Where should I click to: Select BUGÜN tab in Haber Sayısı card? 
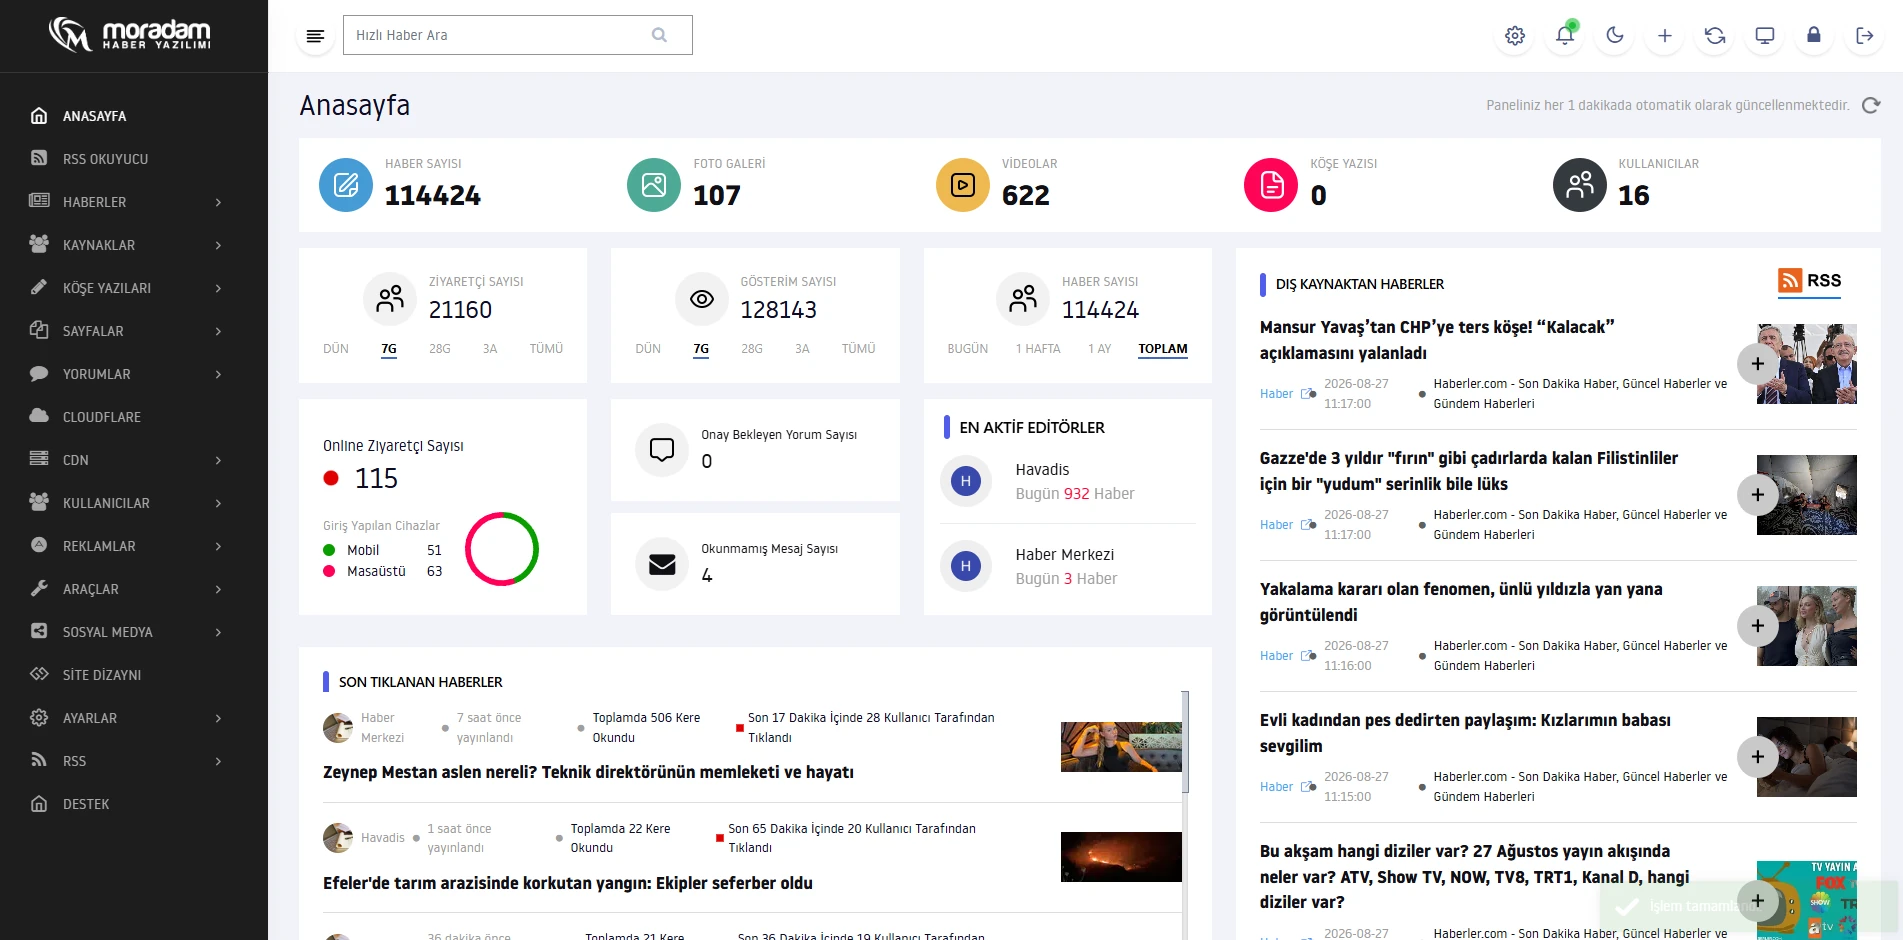968,349
